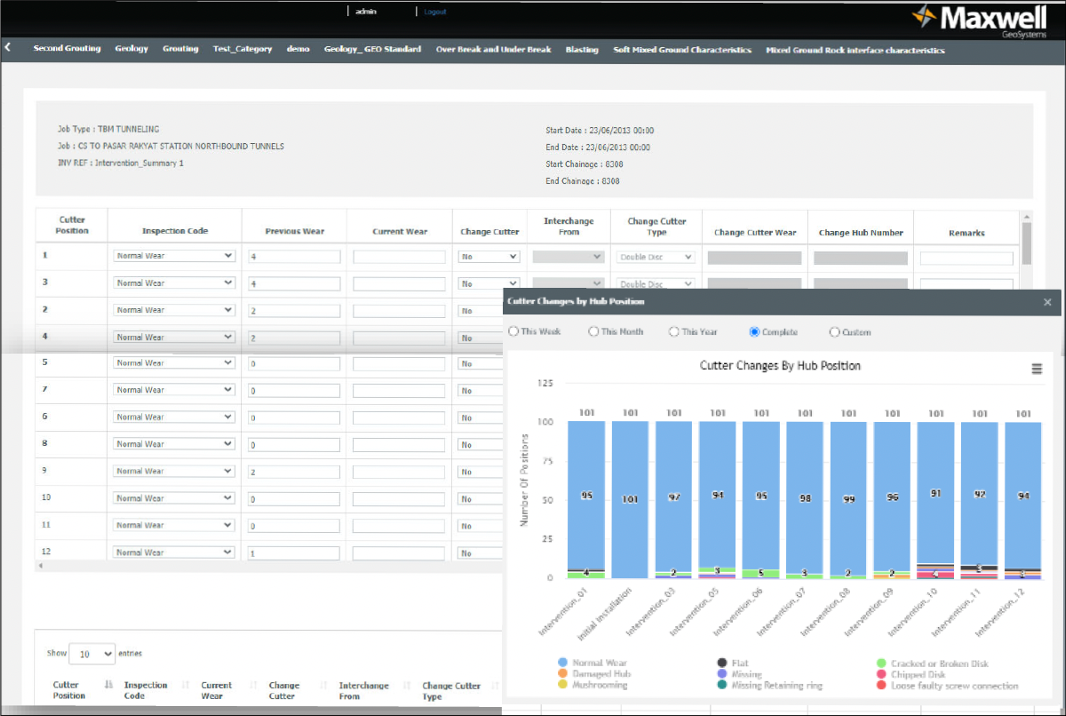
Task: Open the chart hamburger menu icon
Action: coord(1036,369)
